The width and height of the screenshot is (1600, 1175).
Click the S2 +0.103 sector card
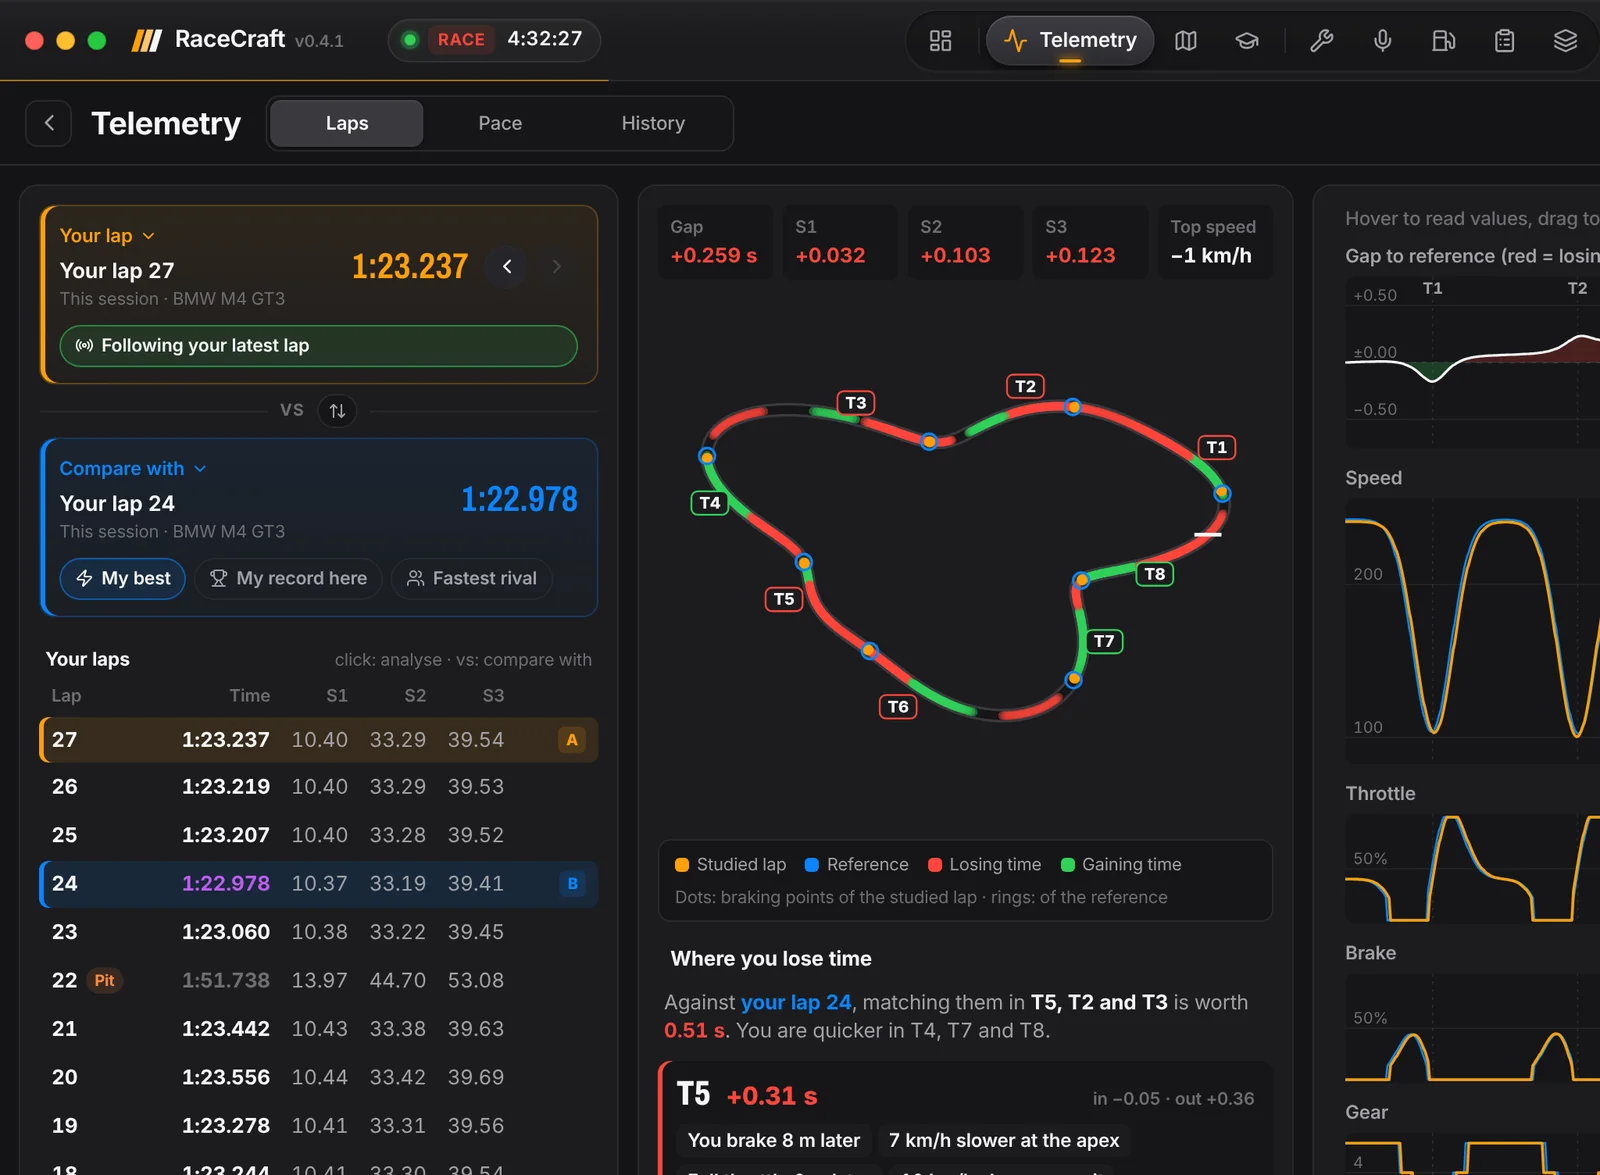click(965, 242)
